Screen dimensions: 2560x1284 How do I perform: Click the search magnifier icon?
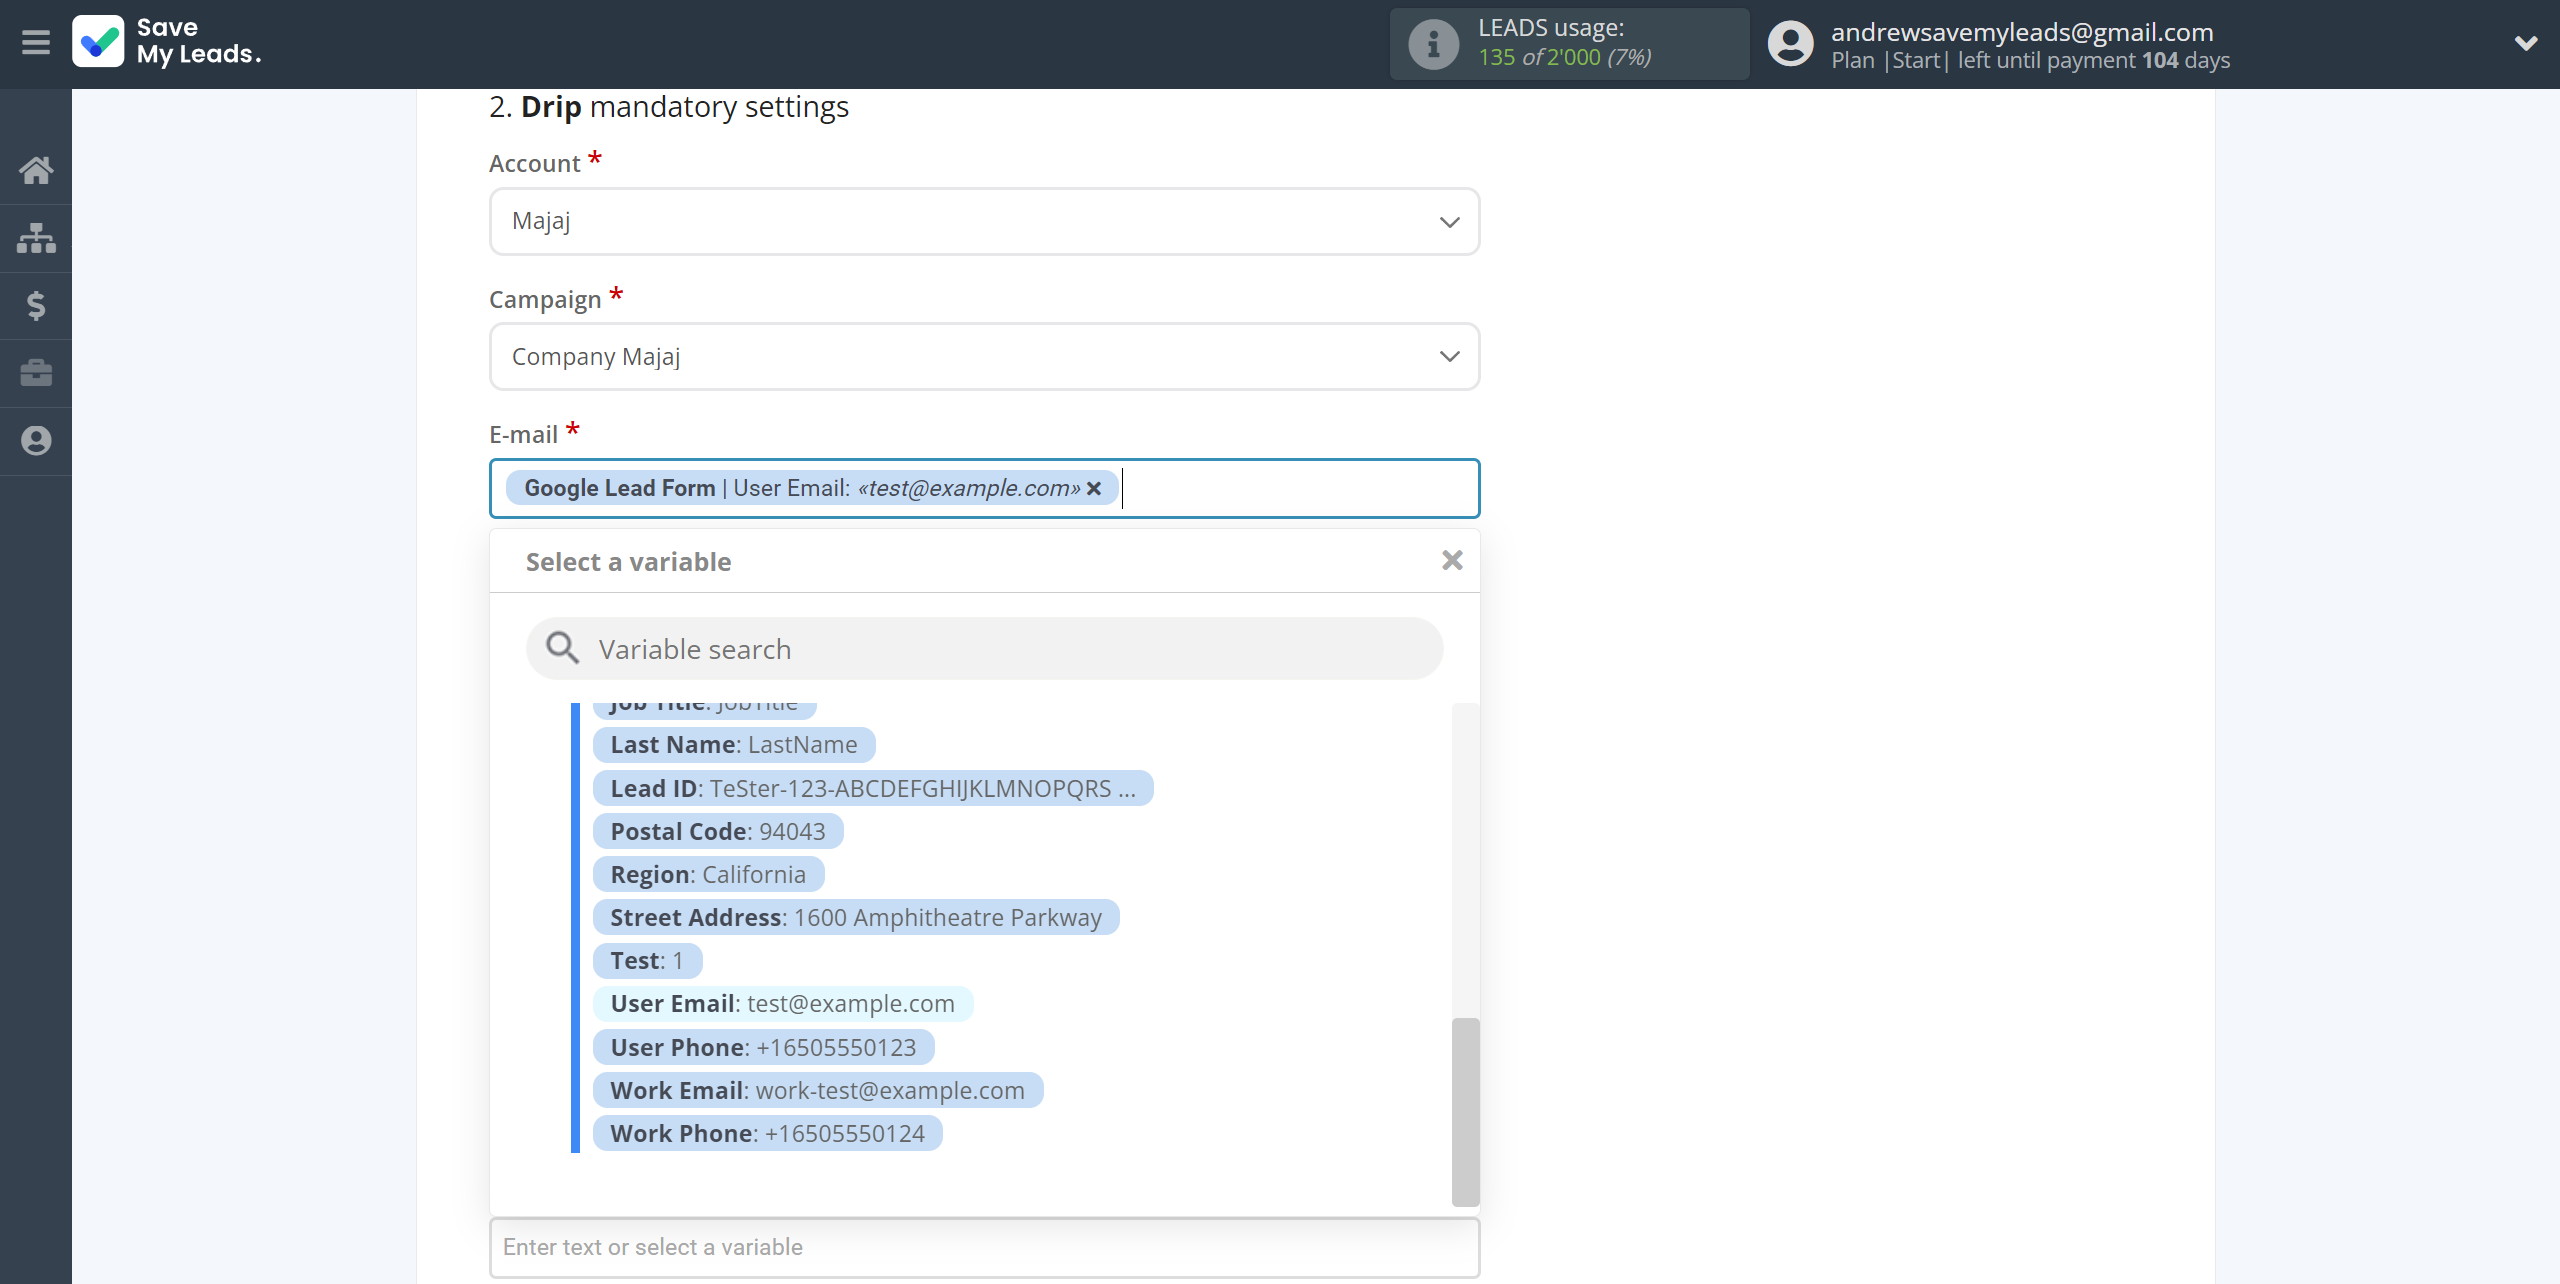(562, 648)
